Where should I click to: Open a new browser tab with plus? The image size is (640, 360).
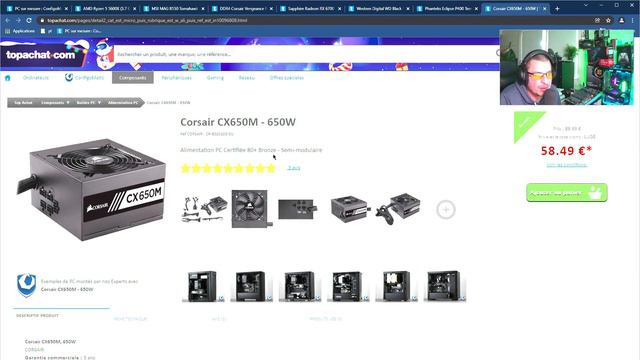[x=557, y=8]
